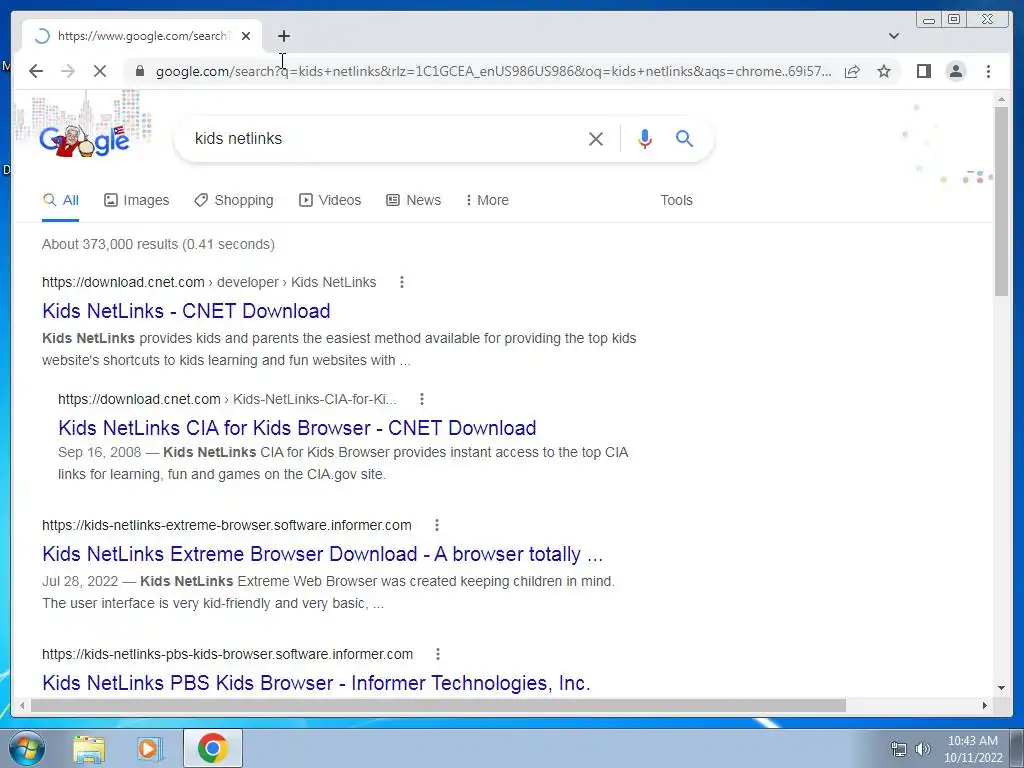Screen dimensions: 1024x768
Task: Share this page icon in address bar
Action: click(x=852, y=71)
